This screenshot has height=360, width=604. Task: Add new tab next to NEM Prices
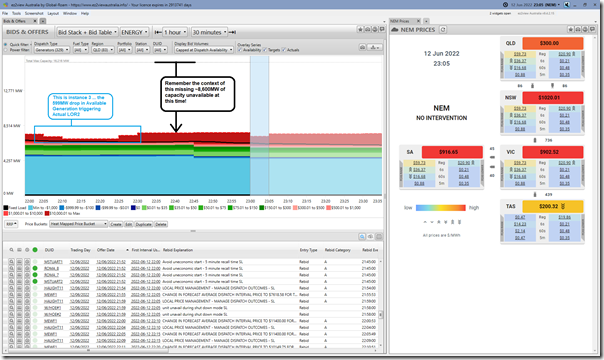pyautogui.click(x=426, y=21)
